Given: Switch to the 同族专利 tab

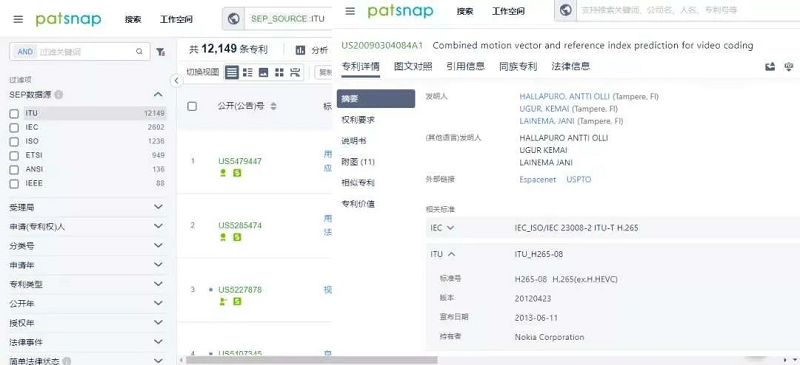Looking at the screenshot, I should pyautogui.click(x=518, y=66).
